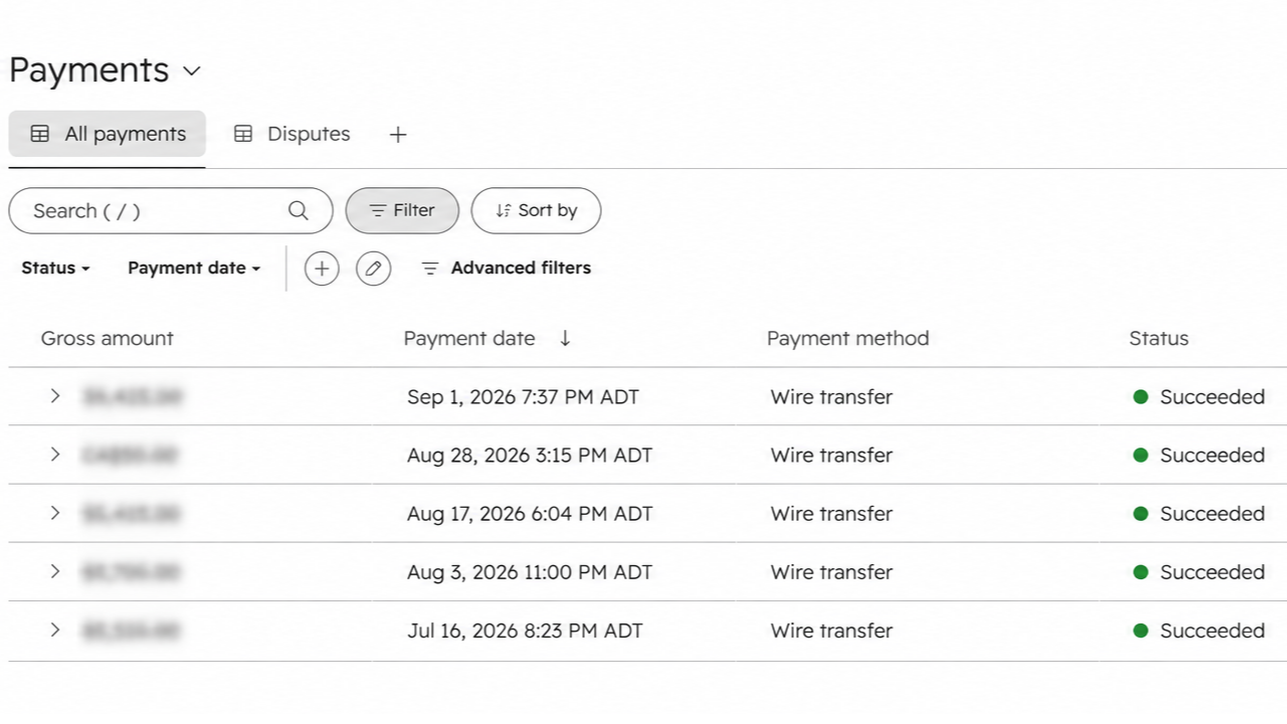Viewport: 1287px width, 724px height.
Task: Open the Payments title dropdown chevron
Action: point(192,71)
